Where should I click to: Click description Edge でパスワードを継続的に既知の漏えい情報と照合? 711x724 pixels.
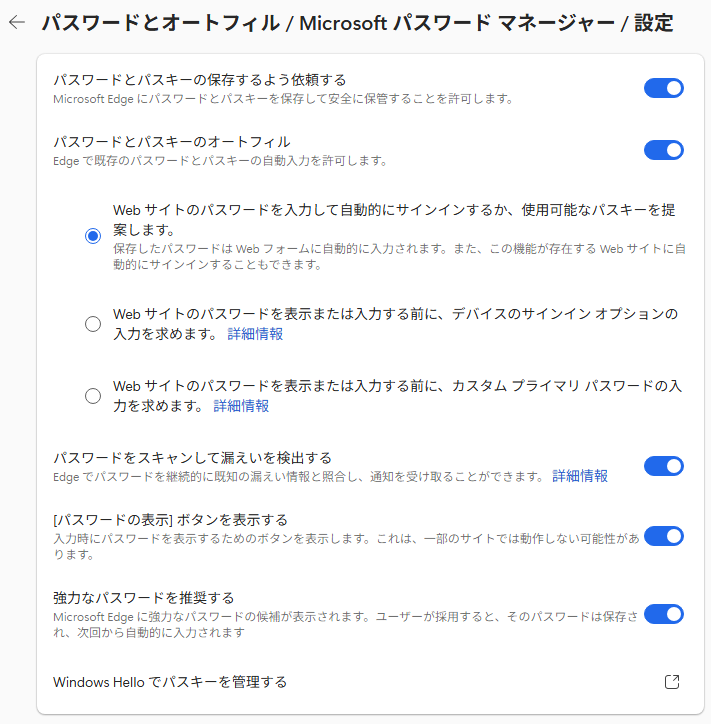(x=298, y=477)
